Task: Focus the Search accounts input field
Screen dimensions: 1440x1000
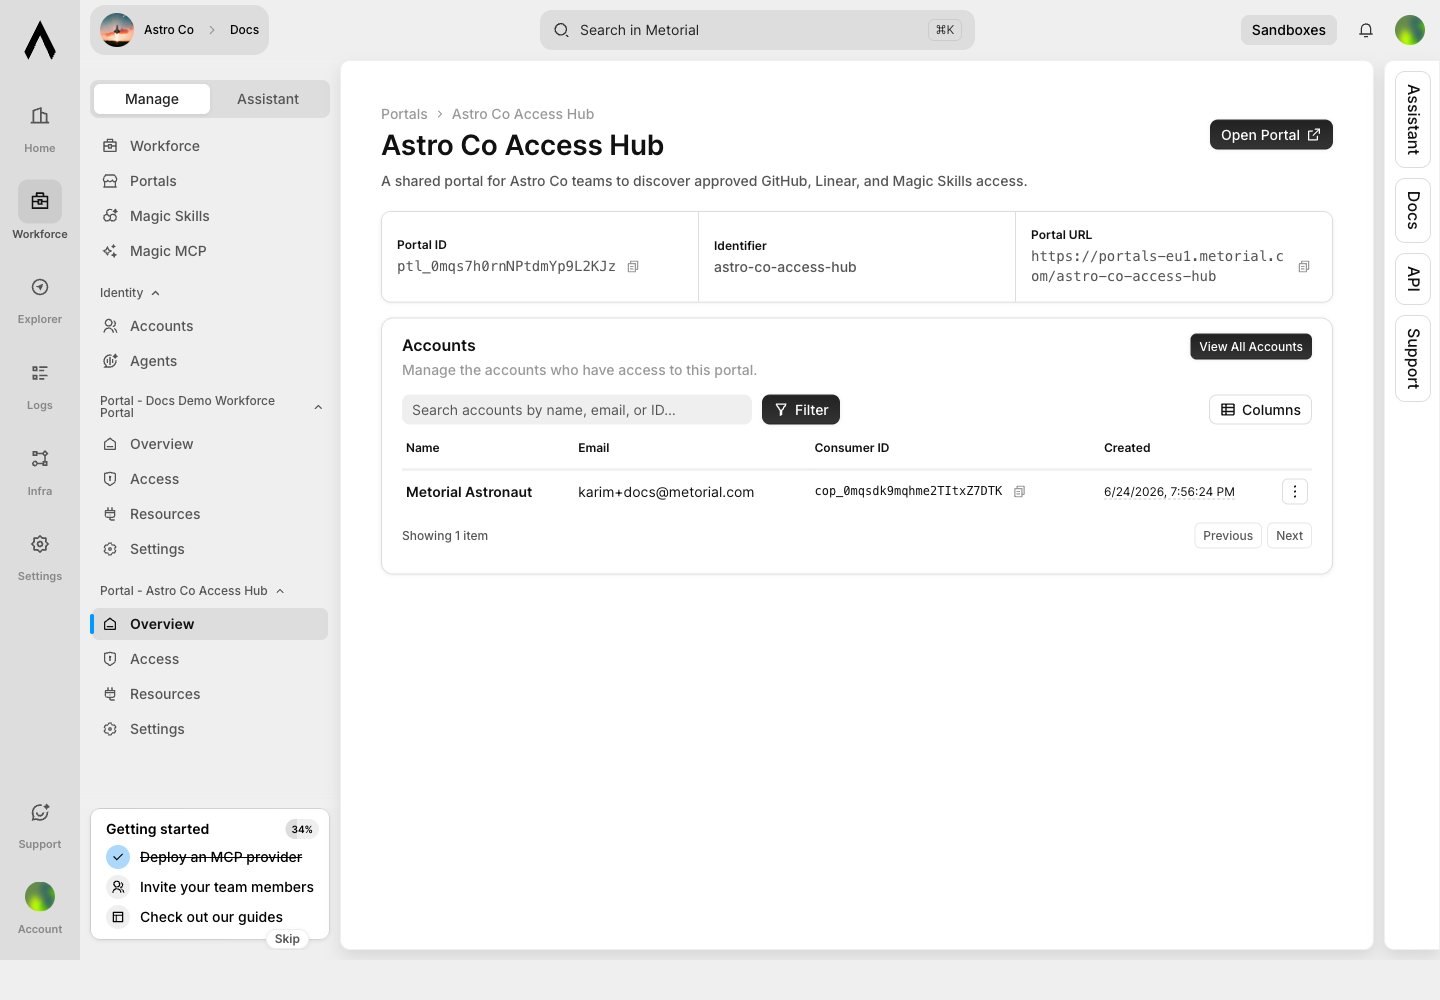Action: click(x=577, y=410)
